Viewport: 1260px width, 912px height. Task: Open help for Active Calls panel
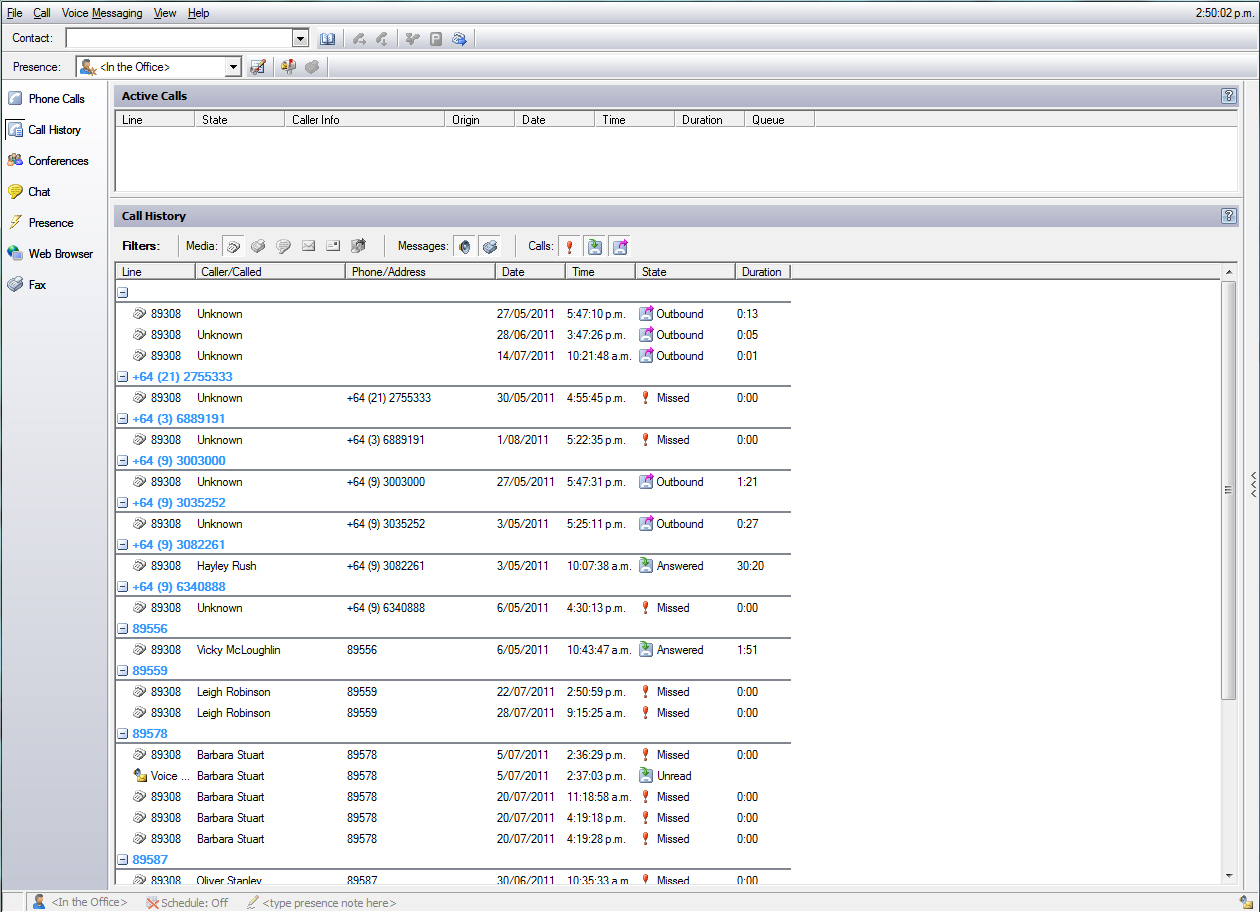tap(1229, 96)
